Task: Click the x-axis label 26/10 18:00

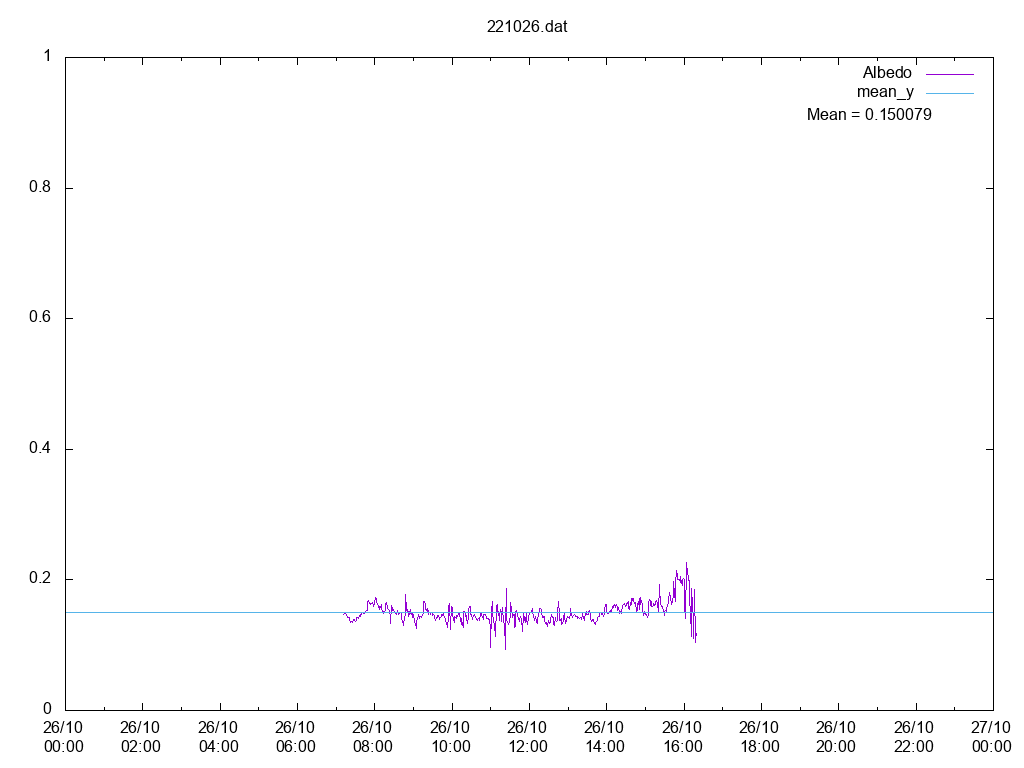Action: click(x=759, y=737)
